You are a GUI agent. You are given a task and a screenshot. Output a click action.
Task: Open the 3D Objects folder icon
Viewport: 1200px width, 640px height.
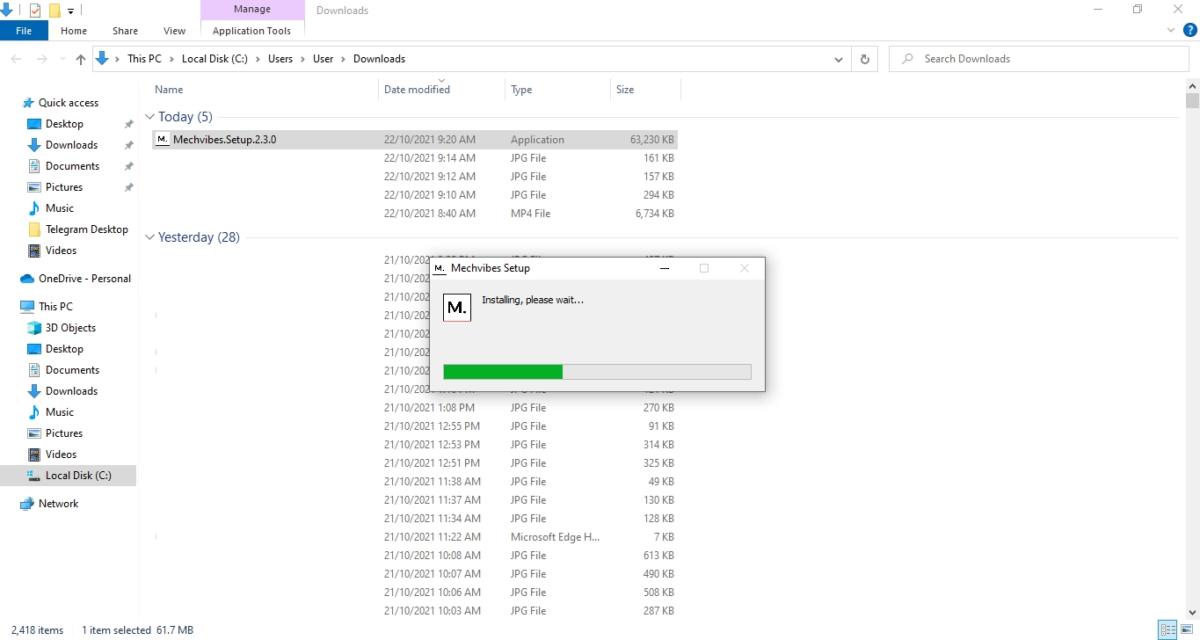point(34,327)
